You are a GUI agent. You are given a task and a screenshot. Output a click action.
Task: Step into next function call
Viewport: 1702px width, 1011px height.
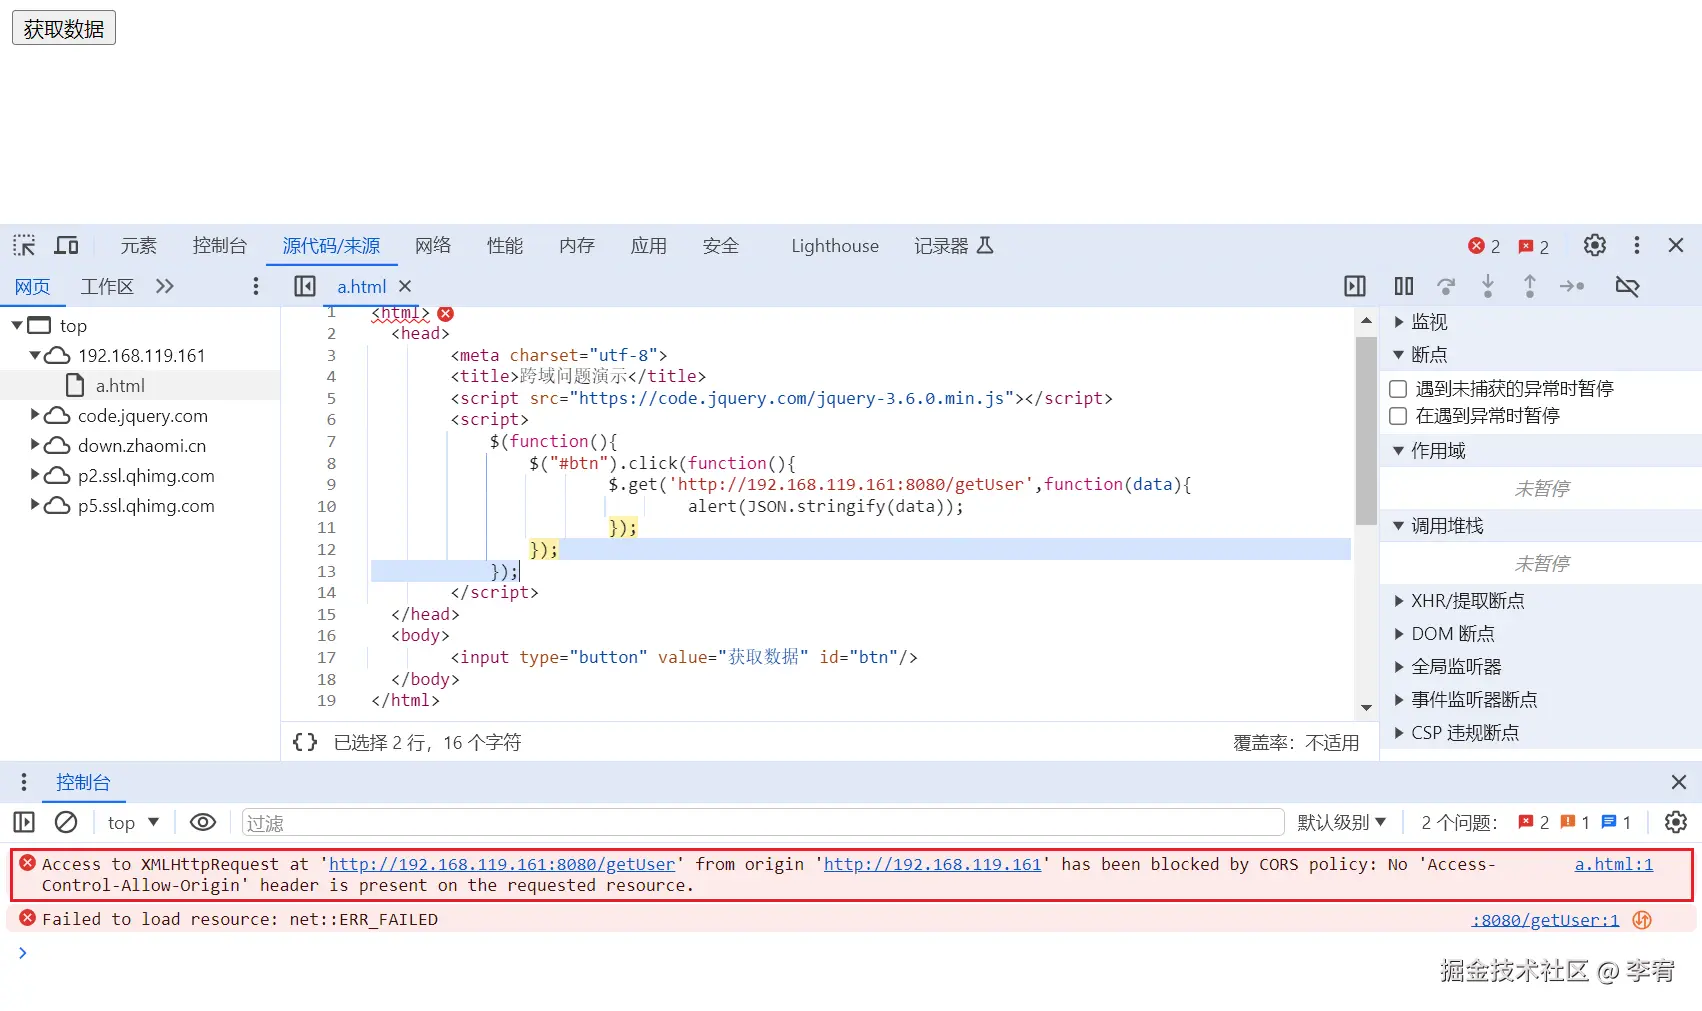coord(1488,286)
